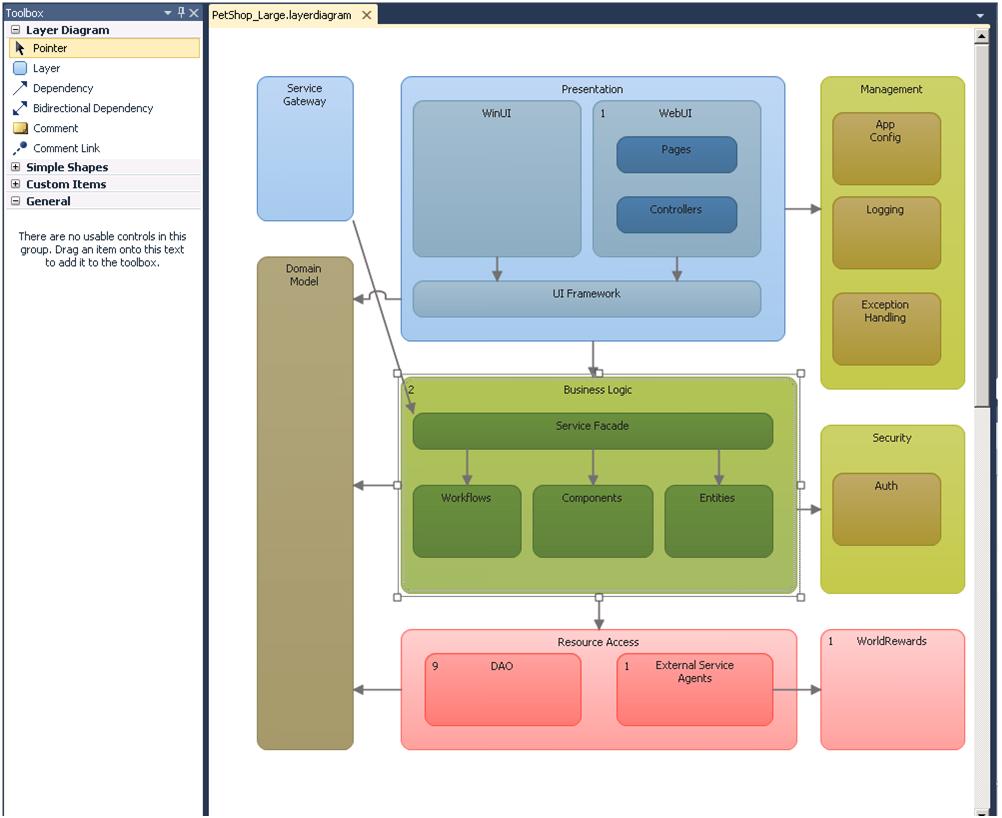Select the WorldRewards layer

click(892, 690)
